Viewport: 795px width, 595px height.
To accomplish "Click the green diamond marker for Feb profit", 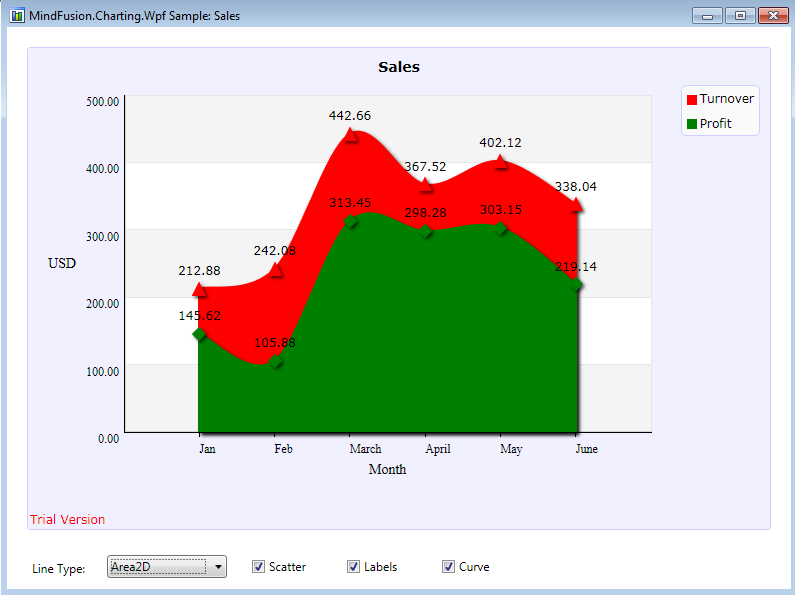I will click(276, 361).
